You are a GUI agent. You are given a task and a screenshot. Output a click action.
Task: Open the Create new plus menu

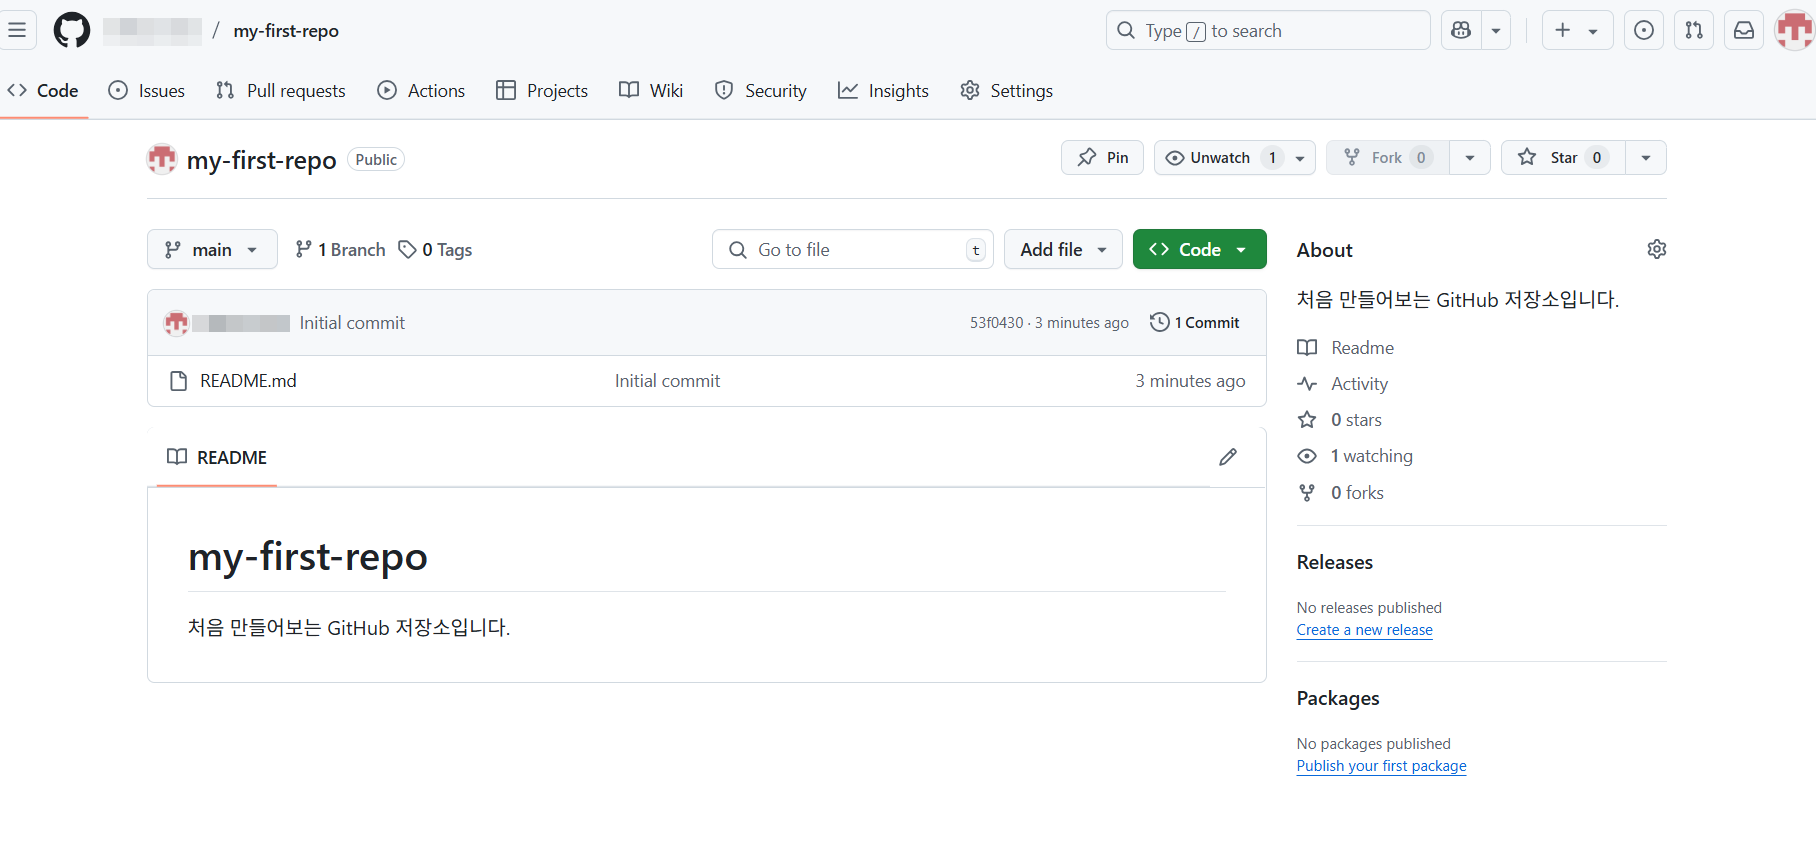1577,30
